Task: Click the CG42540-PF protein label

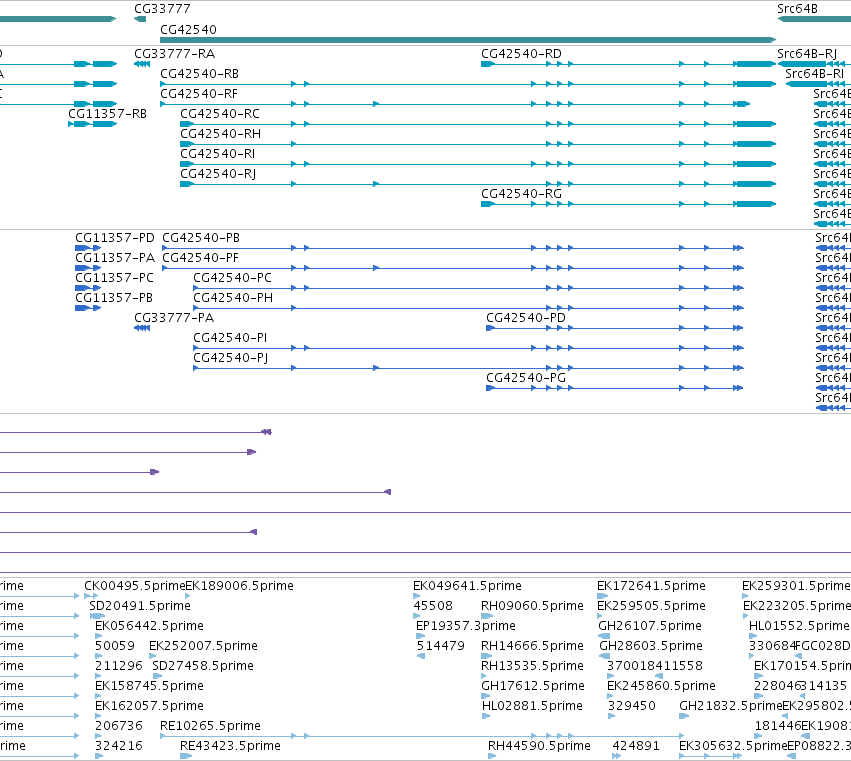Action: (201, 258)
